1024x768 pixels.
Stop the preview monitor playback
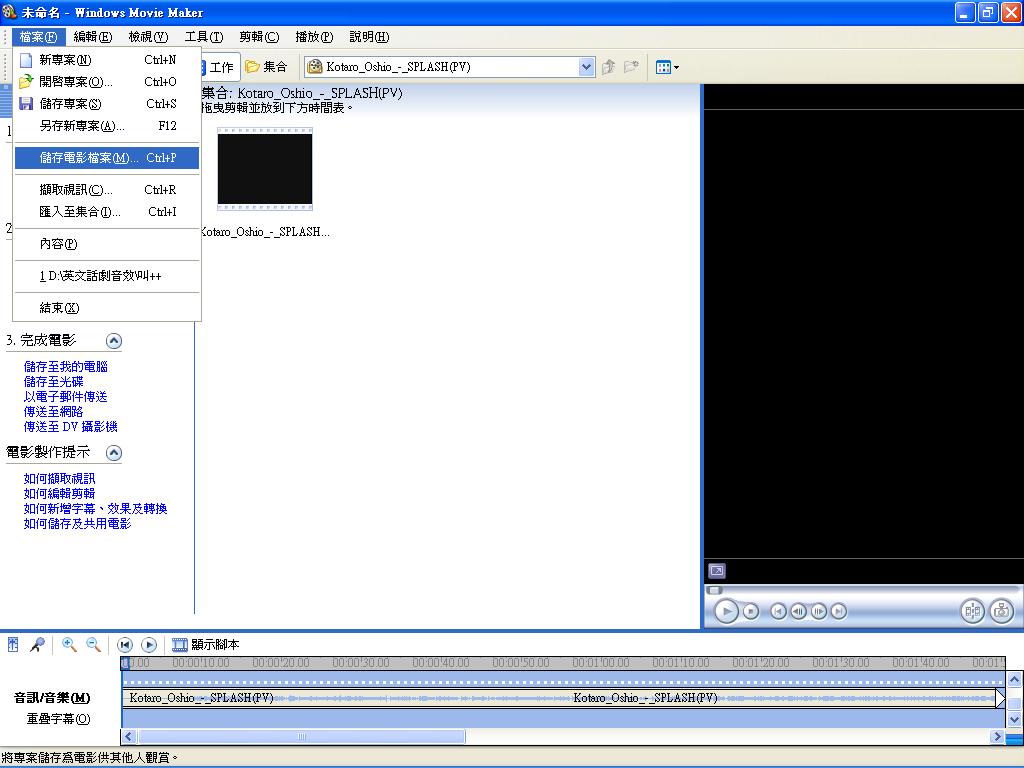[x=751, y=611]
